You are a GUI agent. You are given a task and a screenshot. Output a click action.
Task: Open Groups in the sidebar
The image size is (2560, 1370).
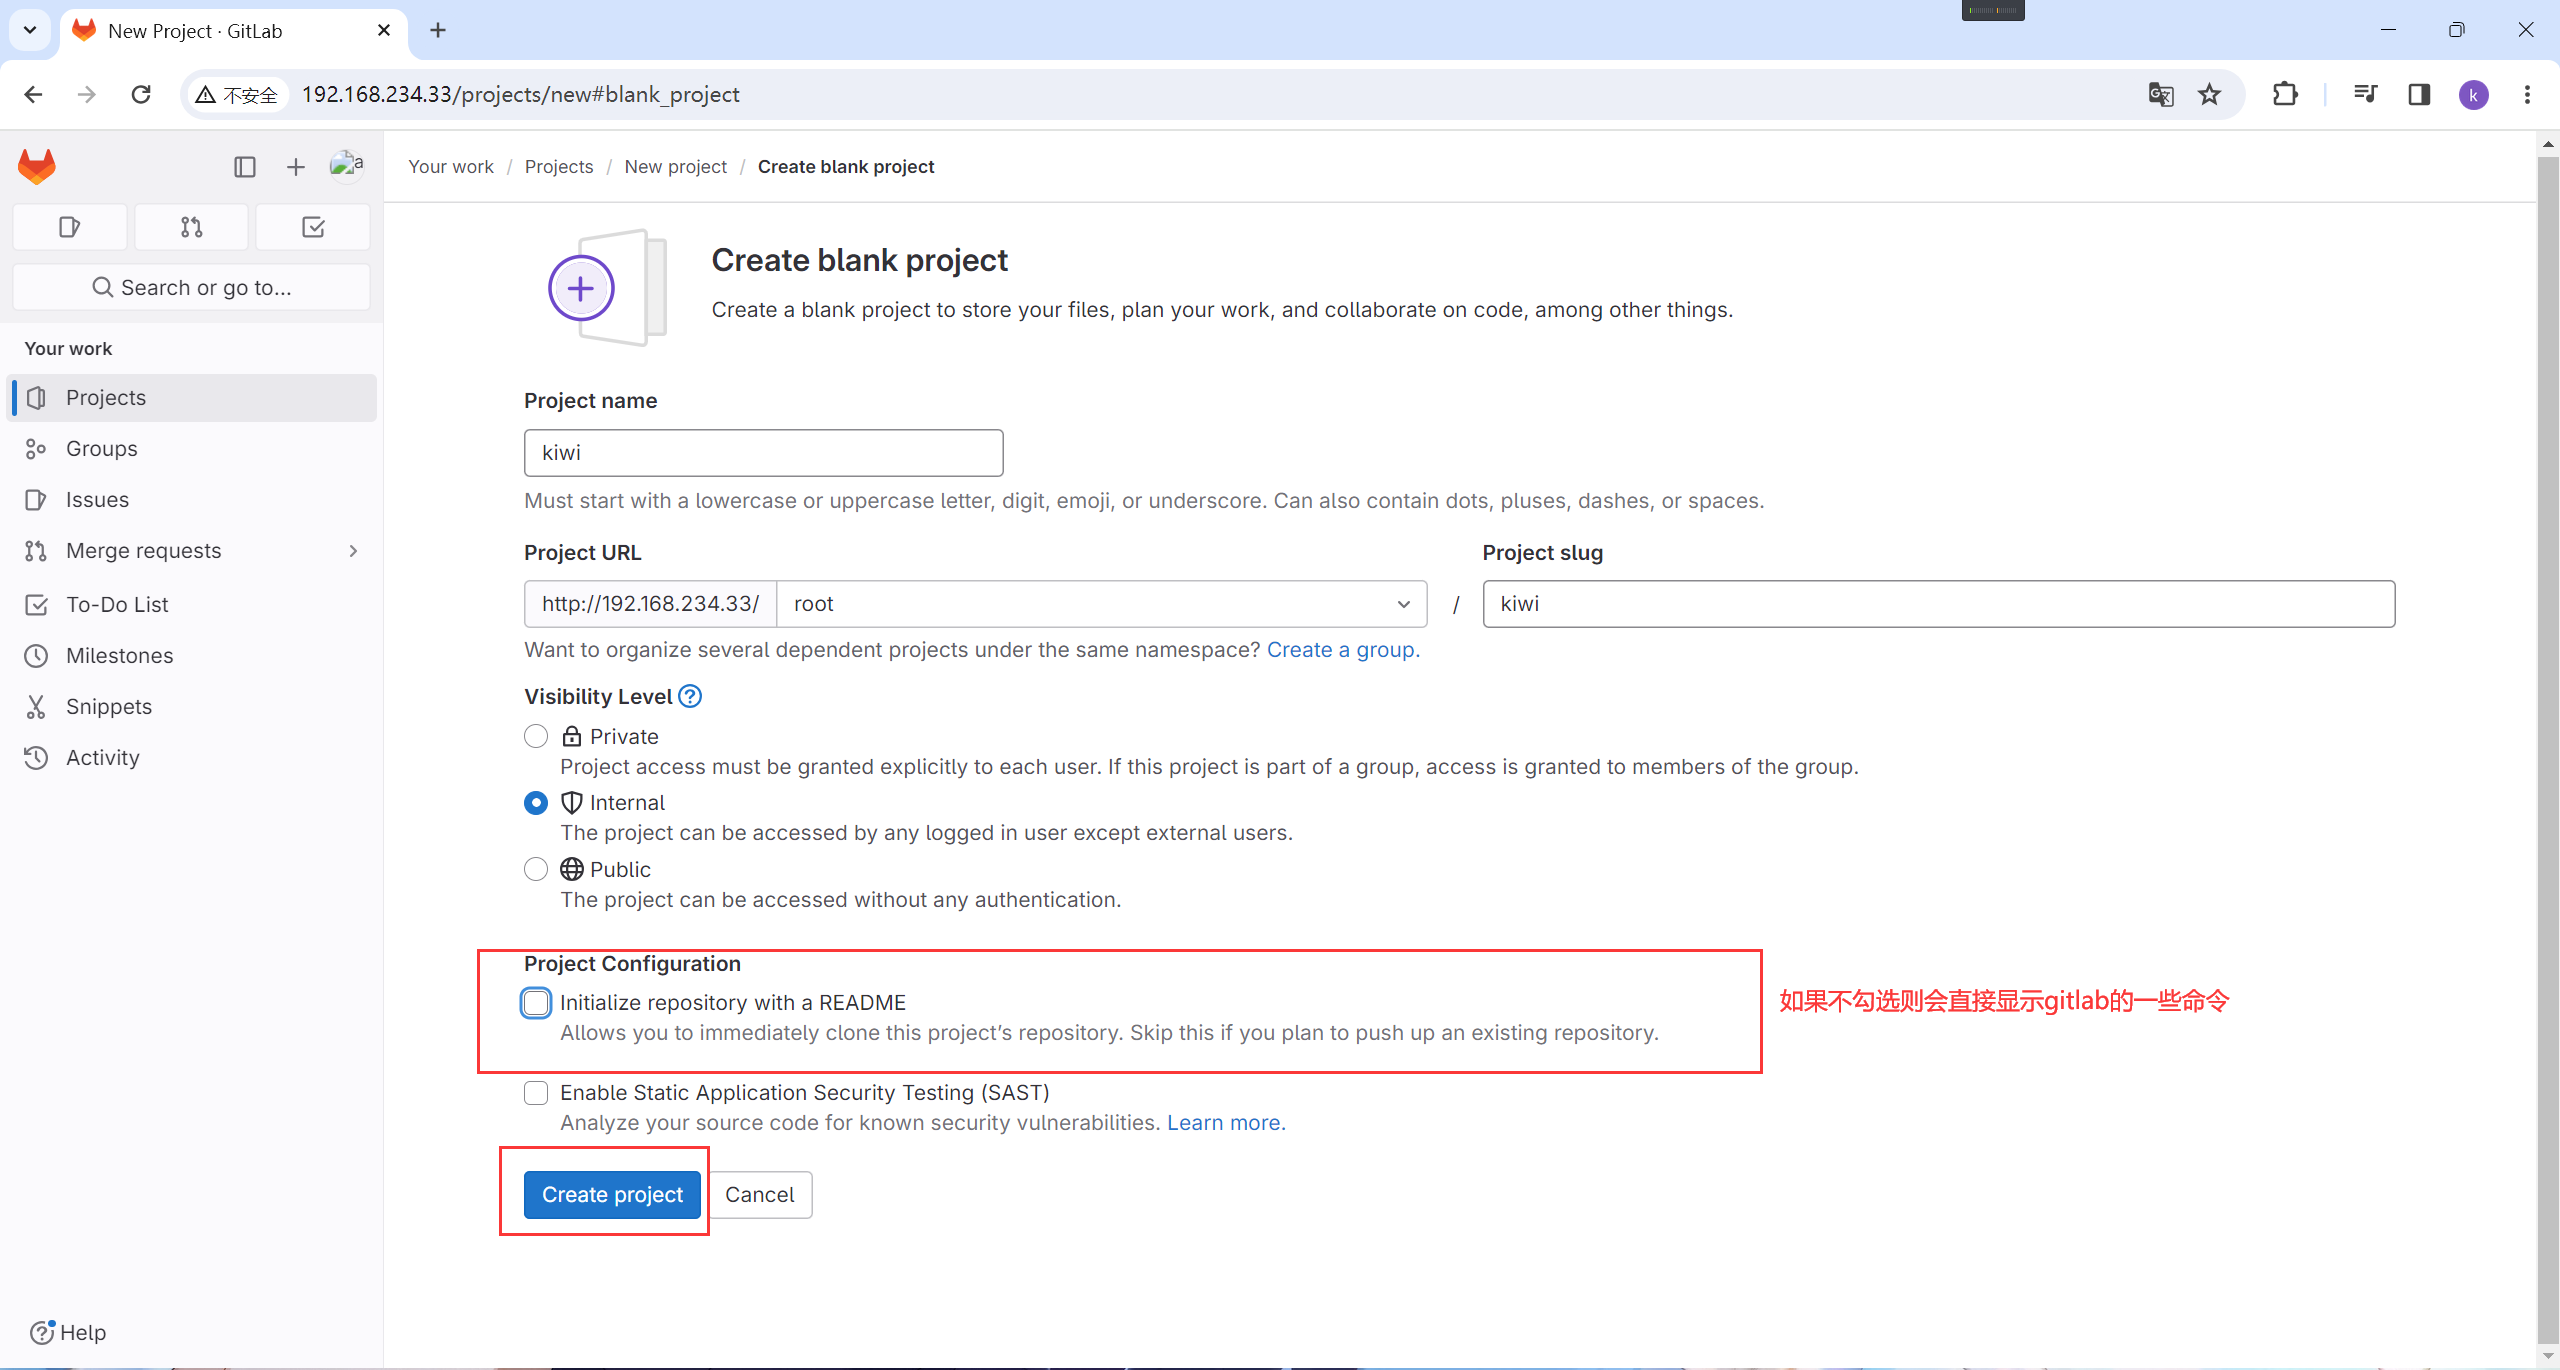101,449
